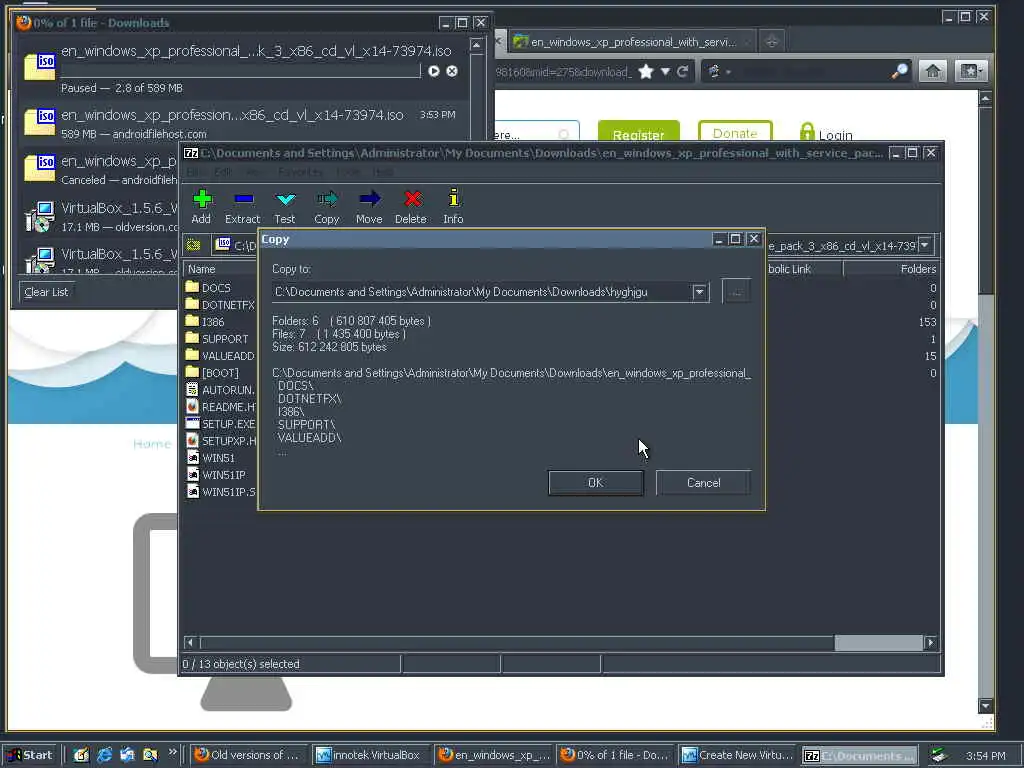Image resolution: width=1024 pixels, height=768 pixels.
Task: Select the WIN51IP file
Action: [216, 475]
